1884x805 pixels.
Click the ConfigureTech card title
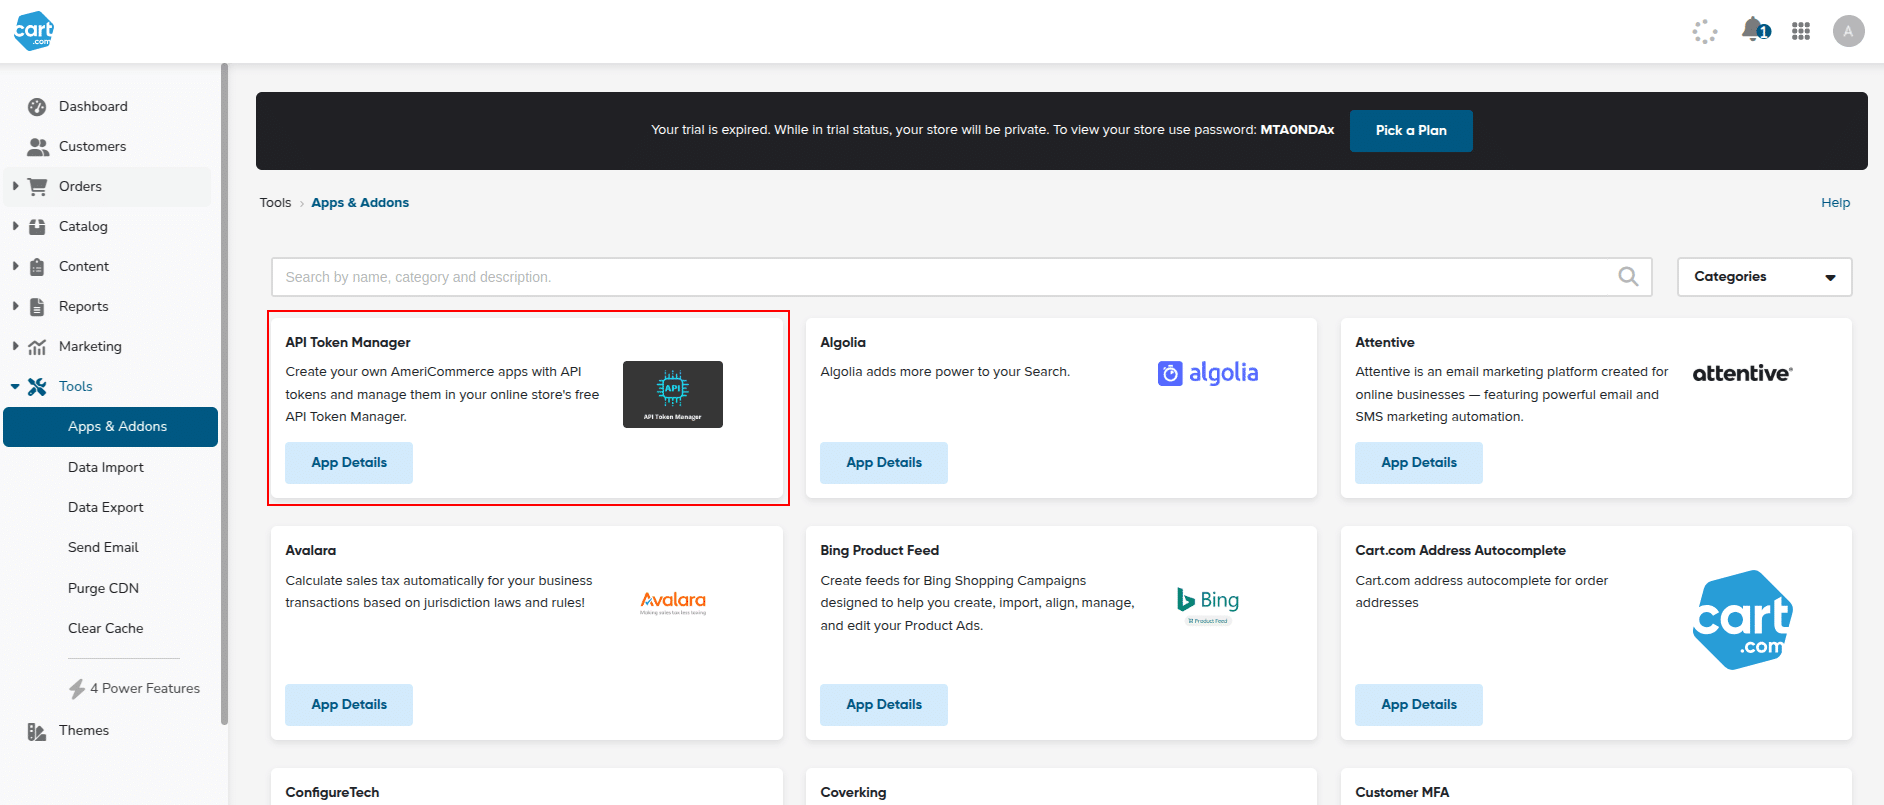(x=332, y=792)
